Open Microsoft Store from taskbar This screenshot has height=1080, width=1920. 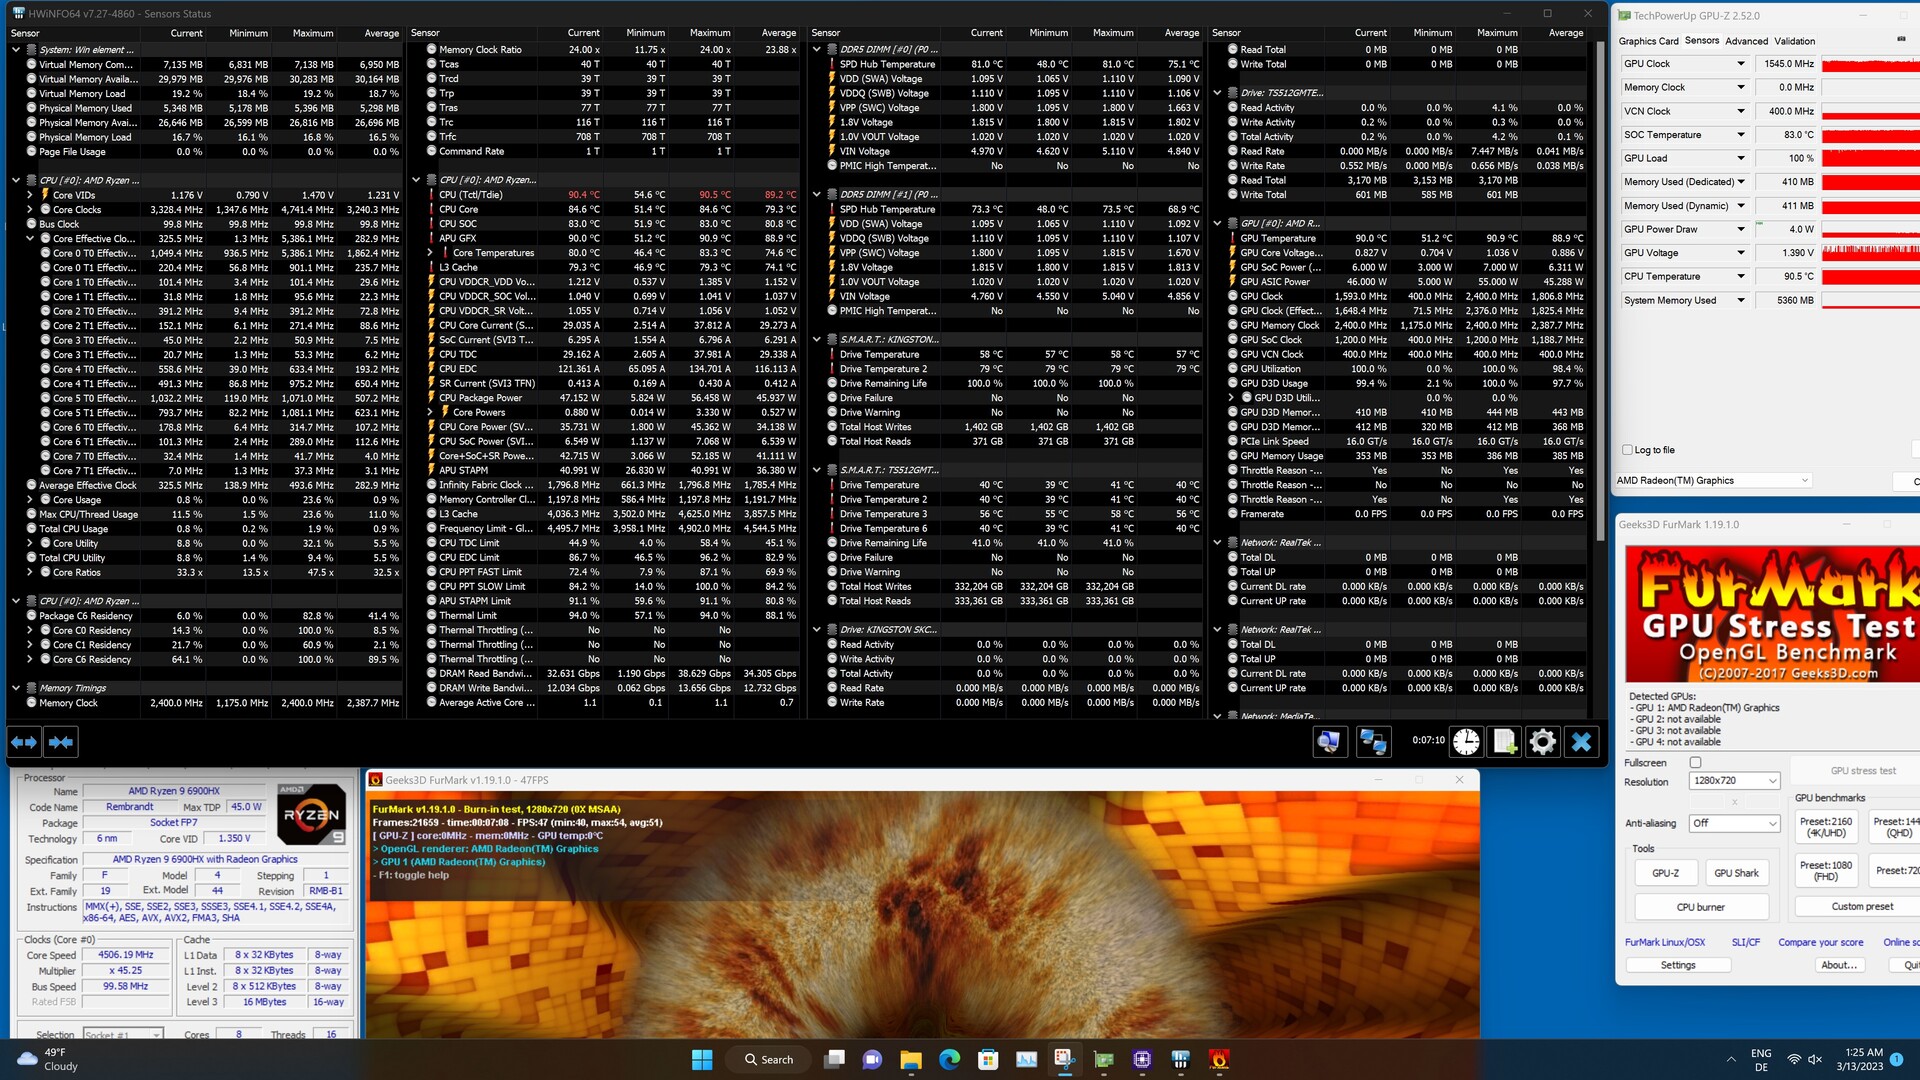click(988, 1059)
